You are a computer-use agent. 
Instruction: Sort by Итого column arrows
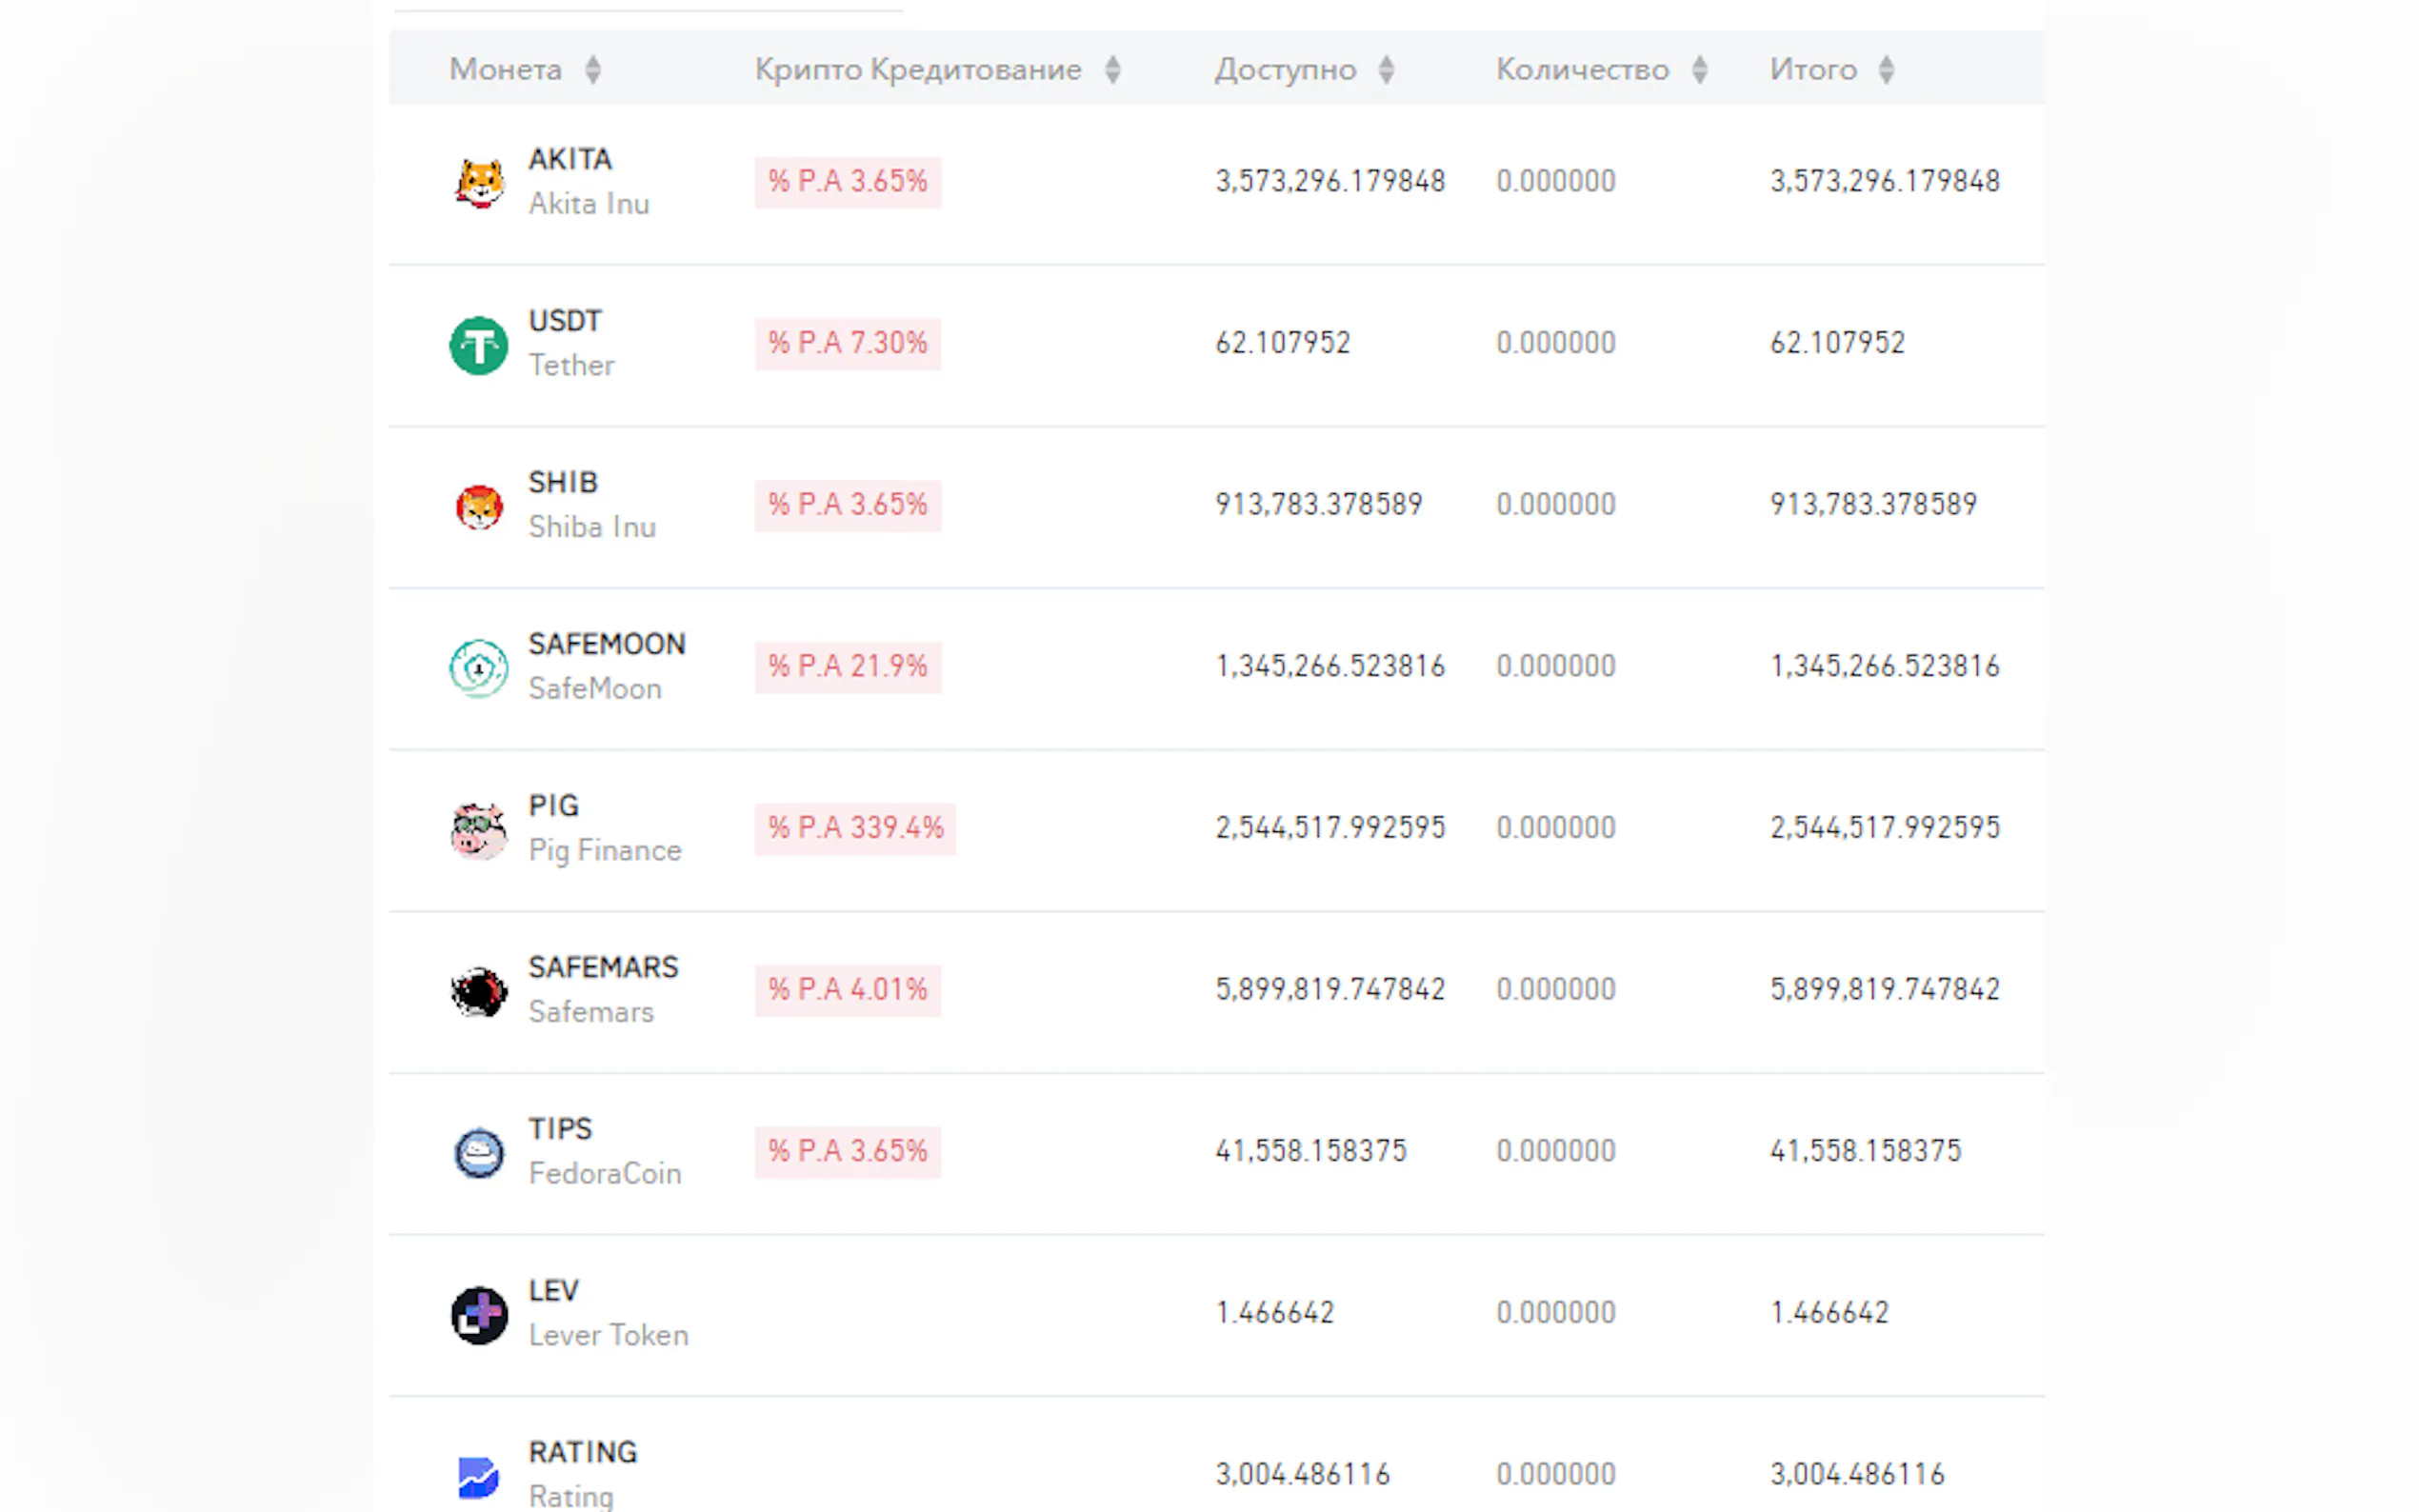coord(1886,69)
